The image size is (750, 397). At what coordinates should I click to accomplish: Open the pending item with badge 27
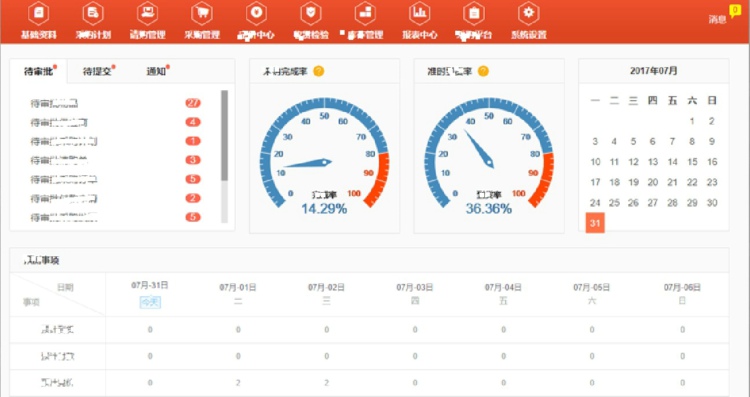115,103
